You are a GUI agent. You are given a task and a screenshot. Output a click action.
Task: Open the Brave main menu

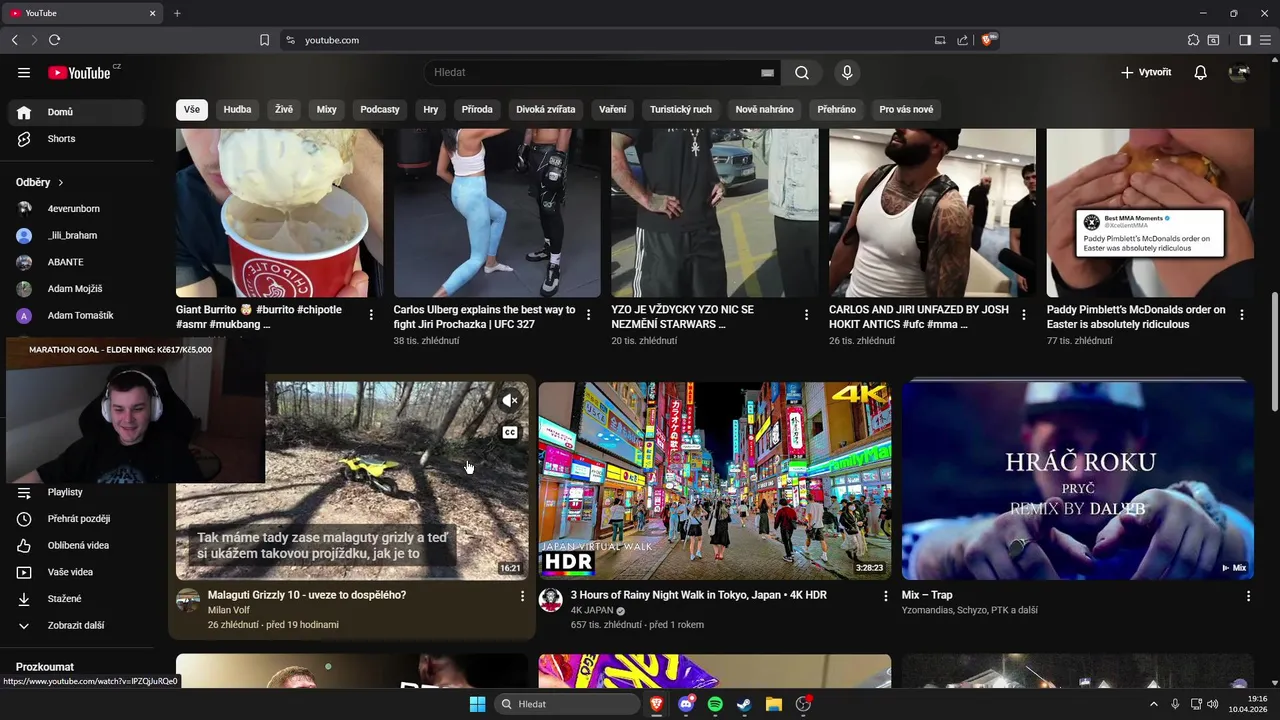click(x=1266, y=40)
